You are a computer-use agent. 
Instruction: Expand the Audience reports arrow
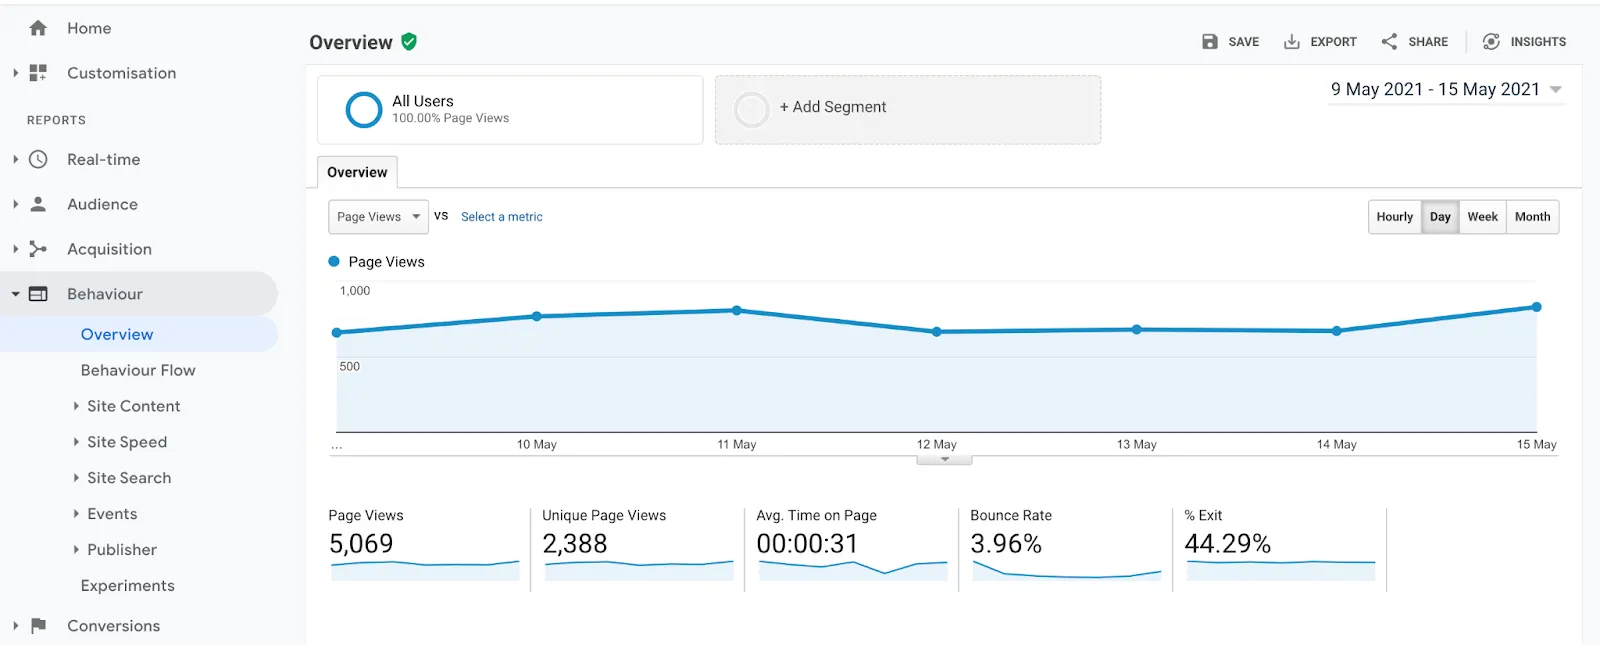(15, 204)
